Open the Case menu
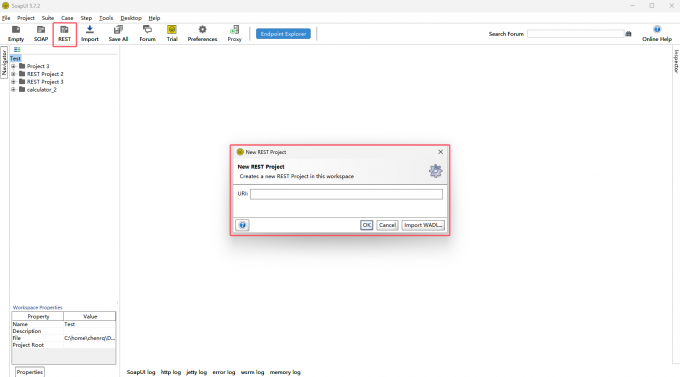The image size is (680, 377). click(67, 18)
